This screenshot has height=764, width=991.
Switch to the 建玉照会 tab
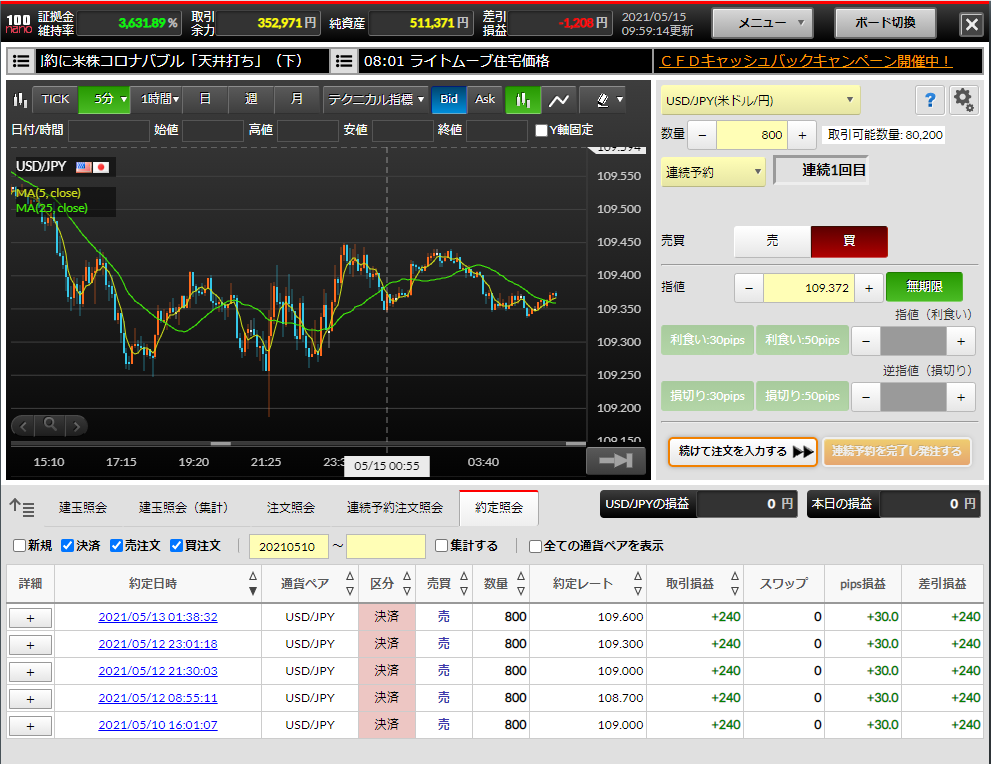[x=83, y=507]
